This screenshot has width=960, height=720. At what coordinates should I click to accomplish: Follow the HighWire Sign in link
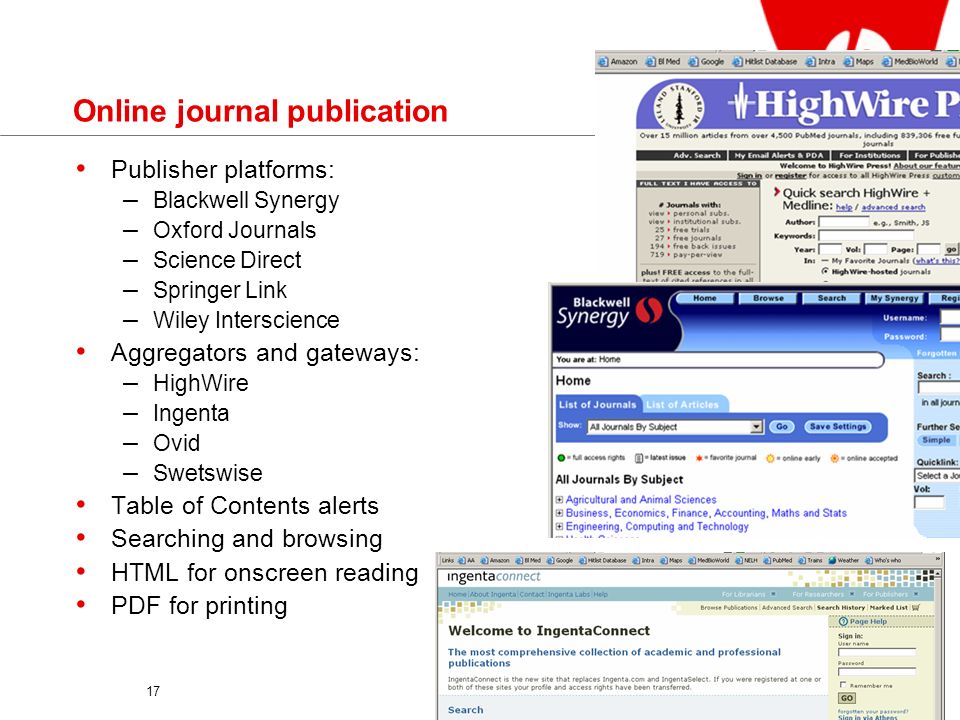click(749, 176)
